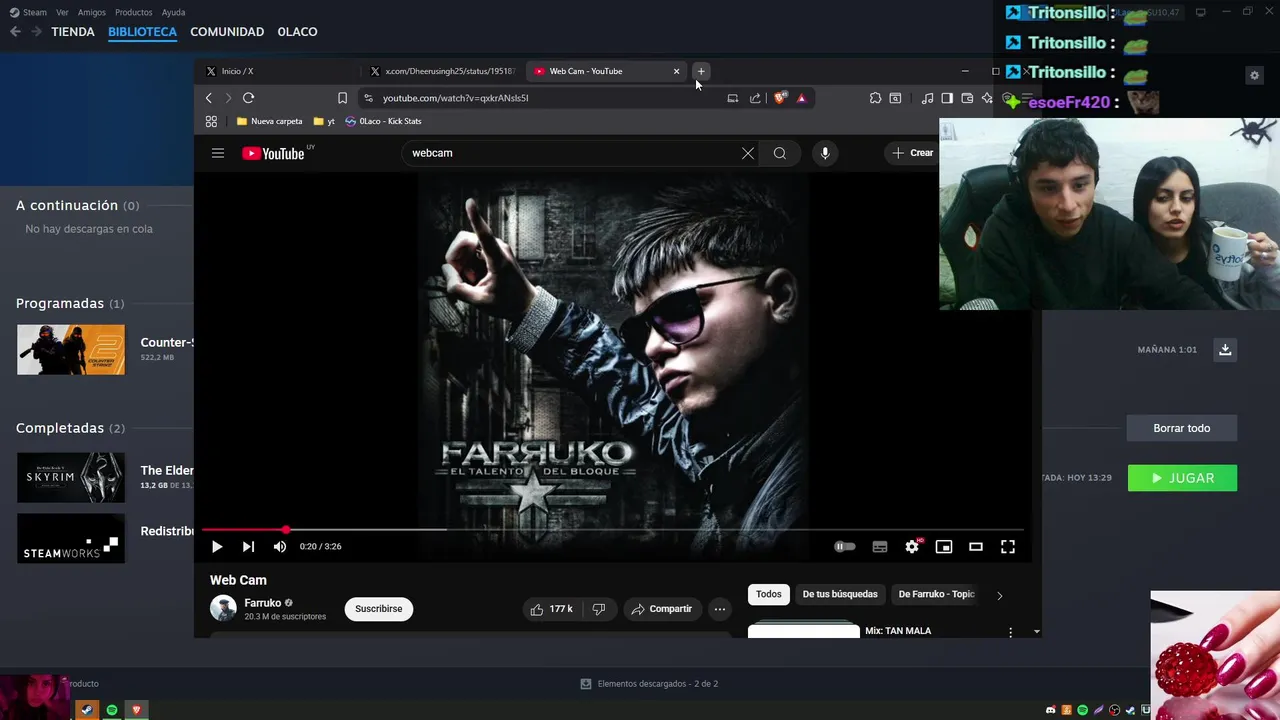Open 0Laco - Kick Stats bookmark
Screen dimensions: 1280x720
click(383, 121)
